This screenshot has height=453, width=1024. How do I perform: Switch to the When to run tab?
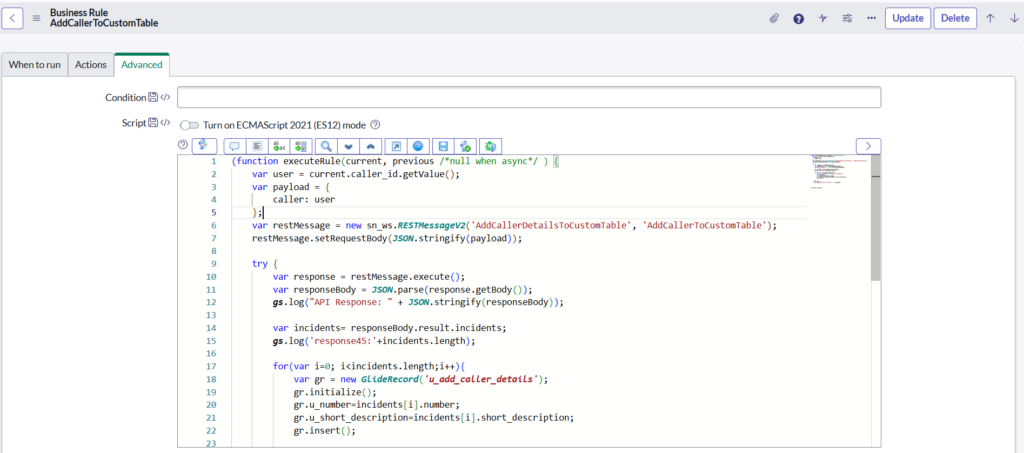point(35,65)
